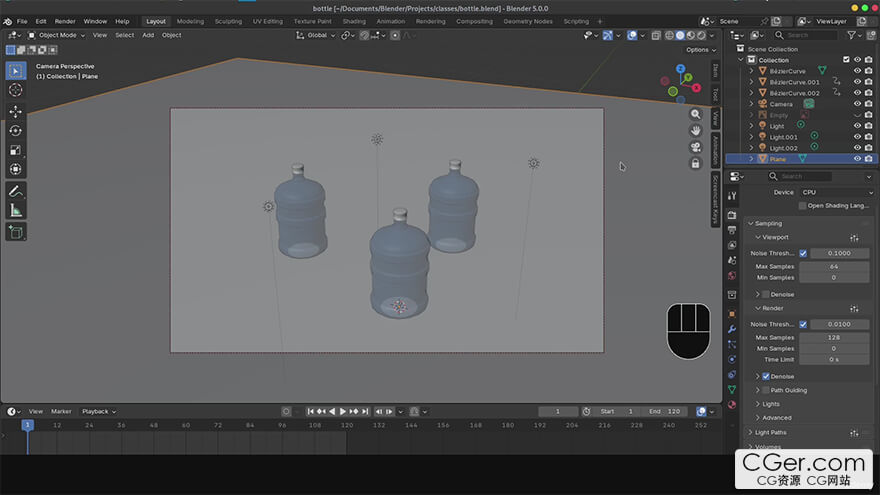
Task: Enable the Open Shading Language checkbox
Action: [802, 205]
